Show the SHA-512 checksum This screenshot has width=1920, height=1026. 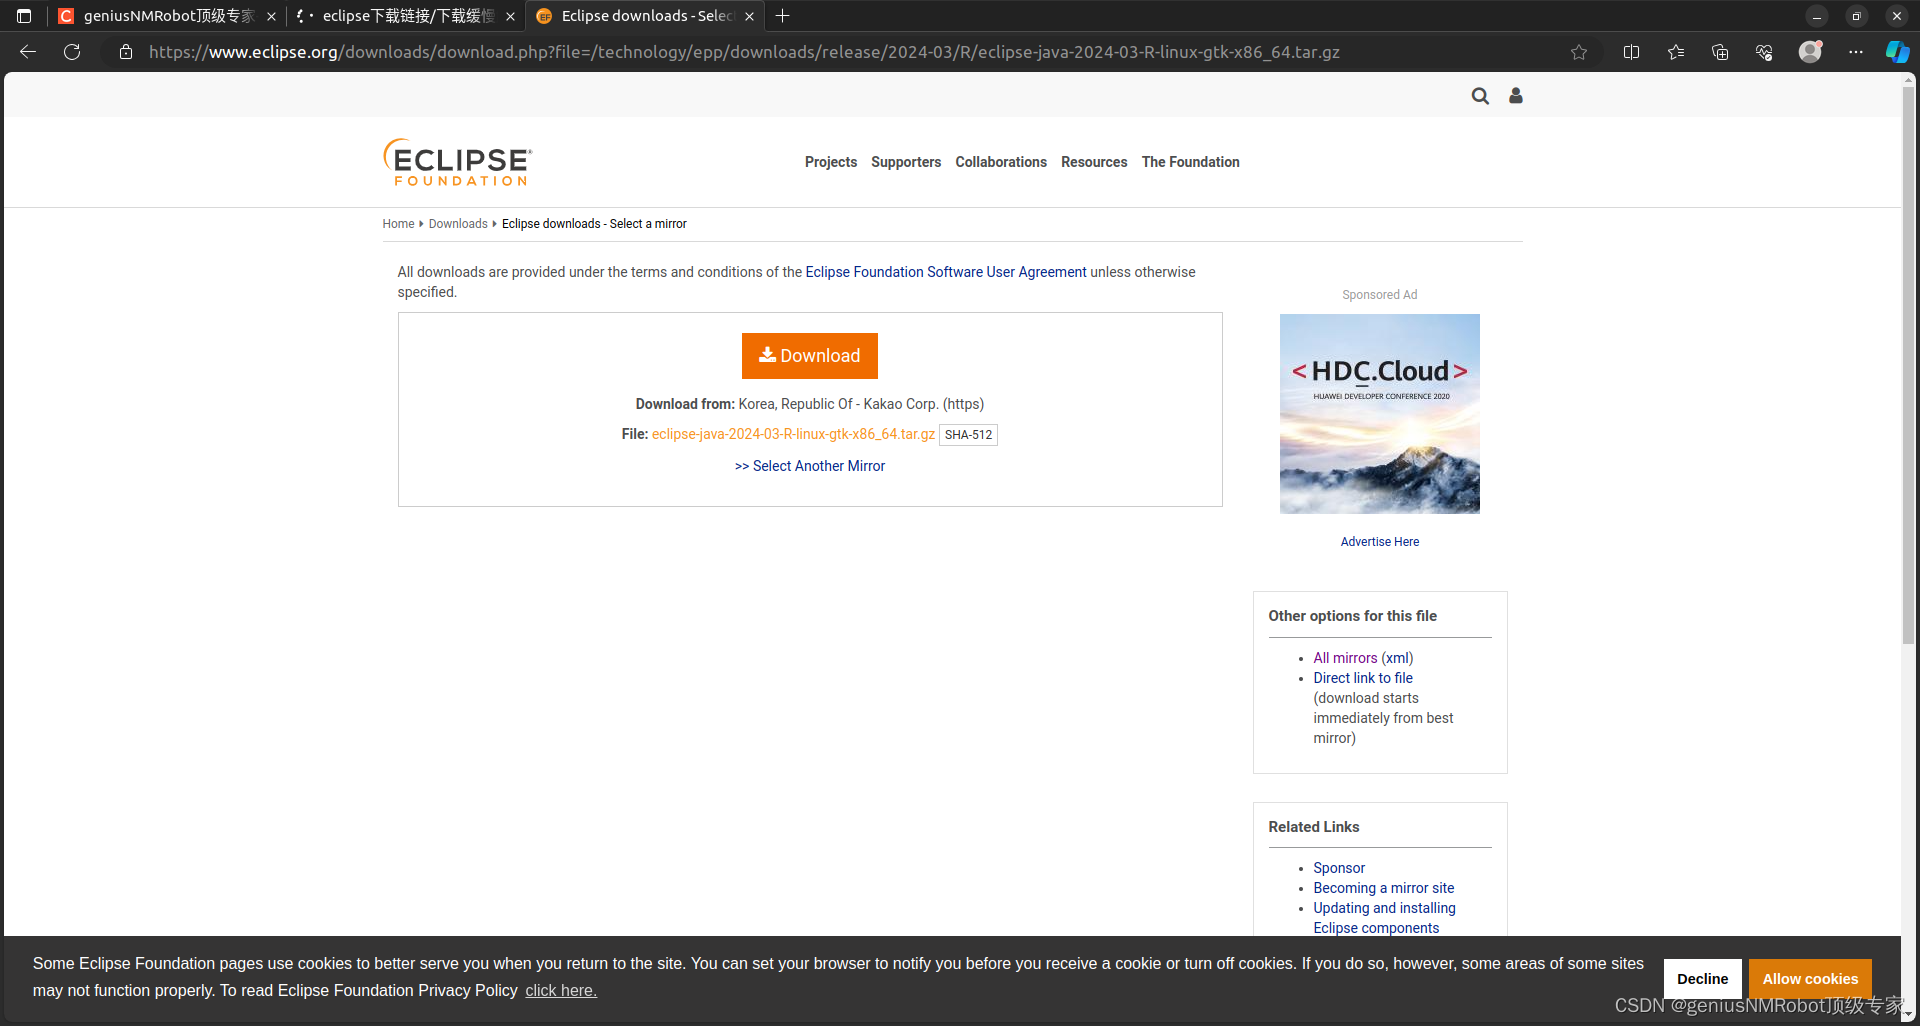coord(968,435)
